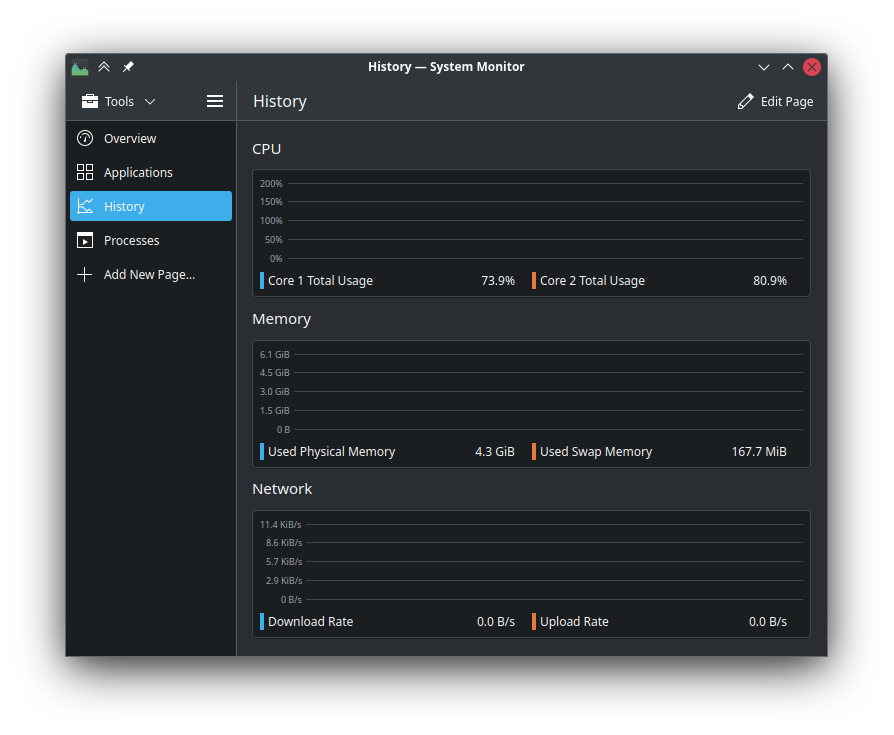Click the History chart icon in sidebar
894x735 pixels.
85,206
